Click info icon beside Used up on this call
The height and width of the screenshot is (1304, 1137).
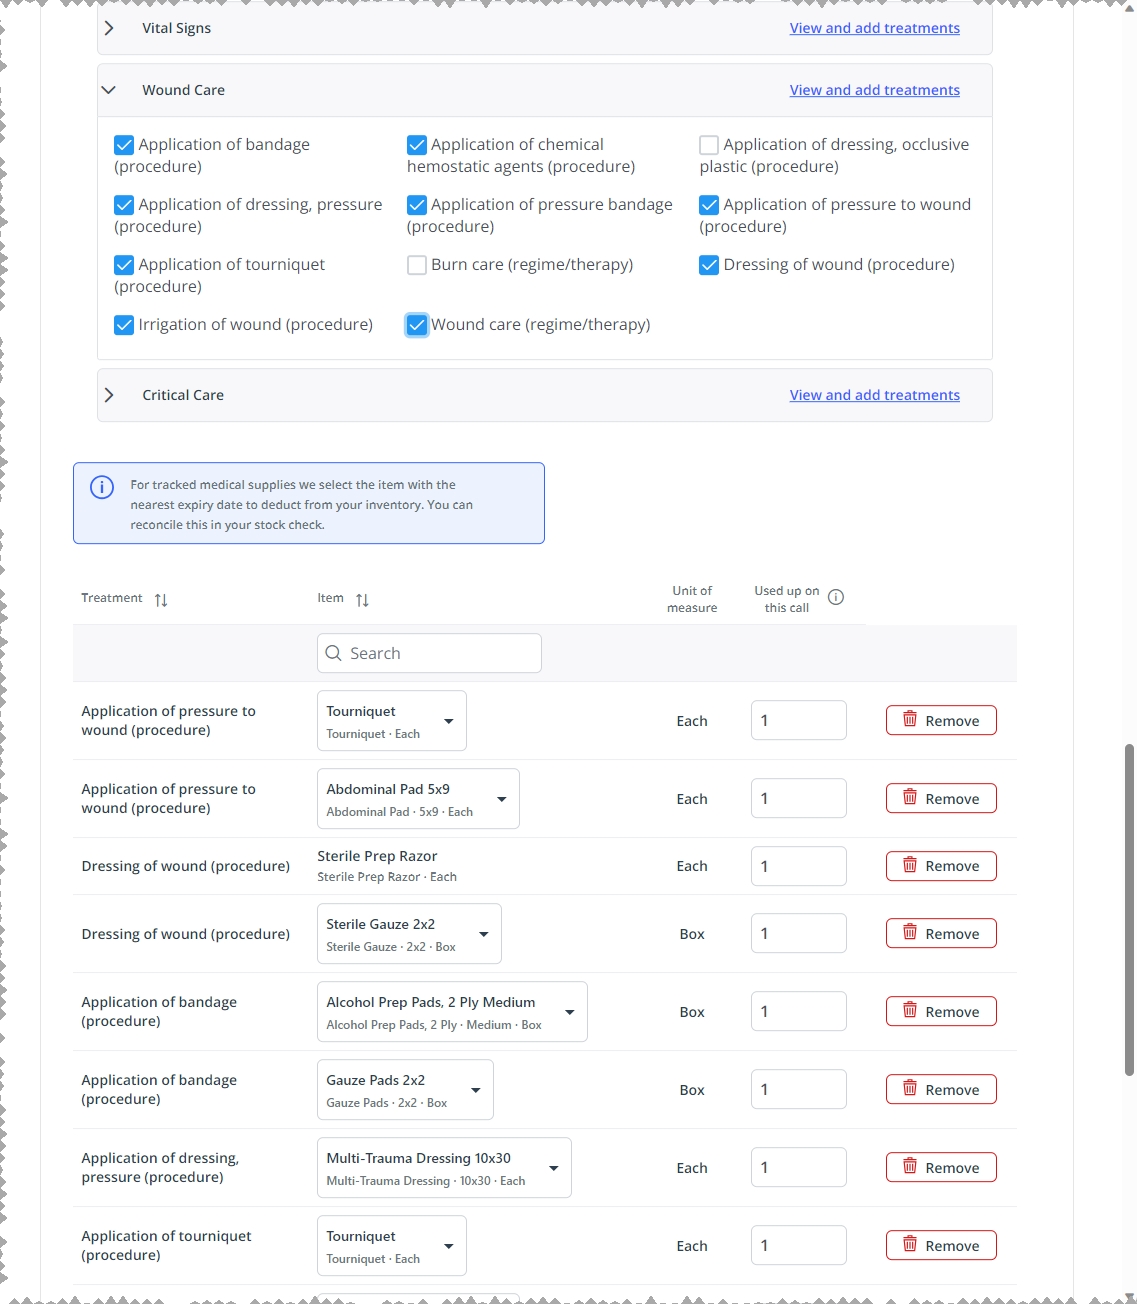[836, 597]
